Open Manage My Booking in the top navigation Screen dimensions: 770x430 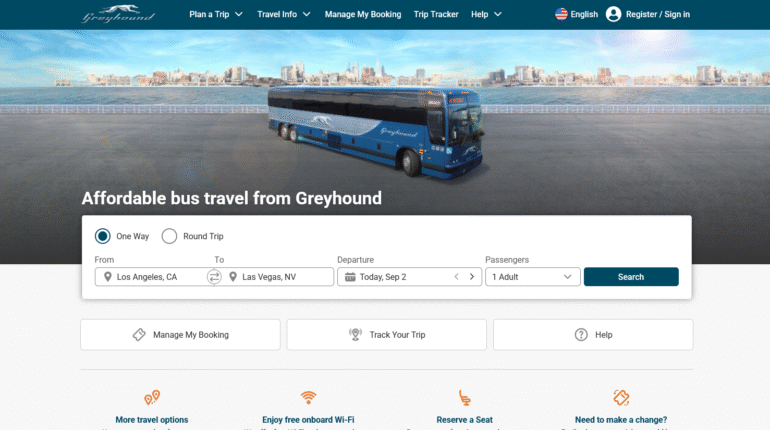coord(363,14)
